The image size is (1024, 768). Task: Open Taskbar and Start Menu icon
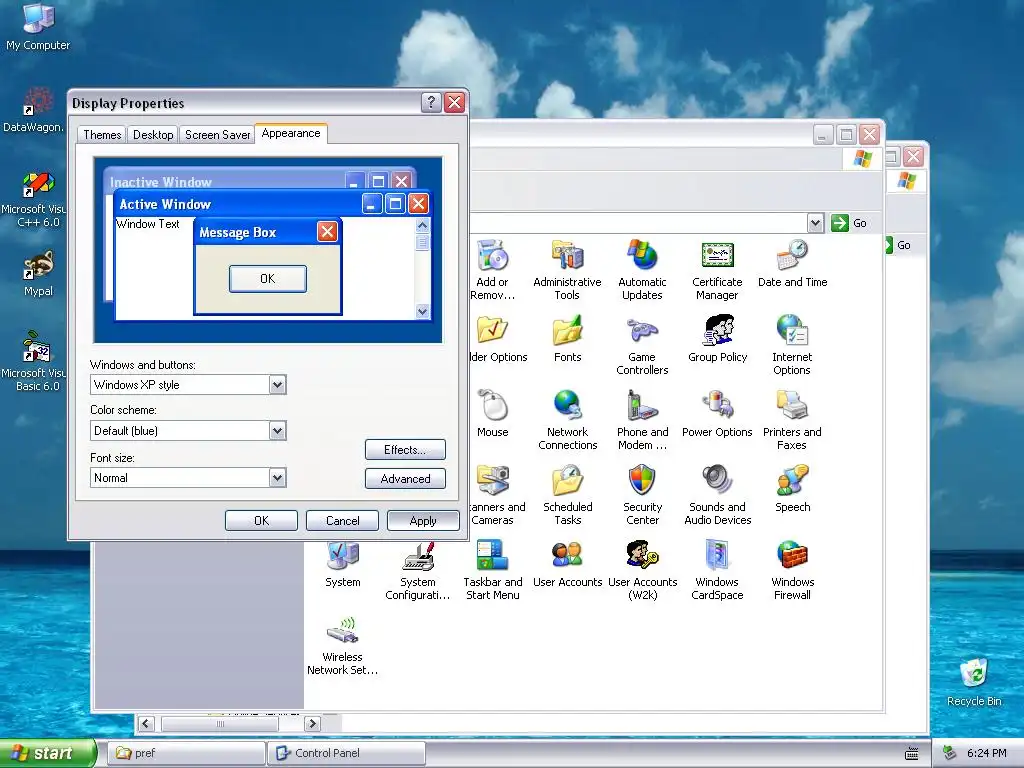tap(492, 555)
